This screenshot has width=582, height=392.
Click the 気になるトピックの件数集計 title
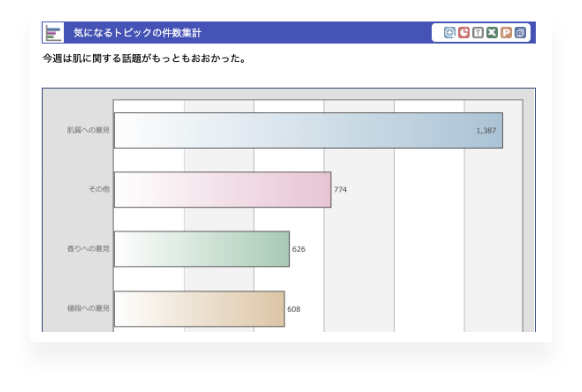coord(137,33)
